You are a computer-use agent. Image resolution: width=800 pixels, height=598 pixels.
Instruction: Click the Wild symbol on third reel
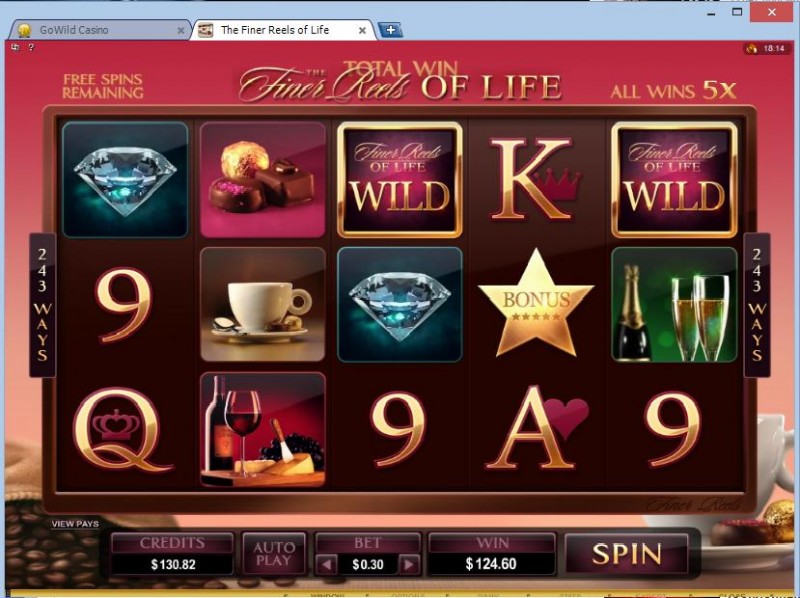pos(400,180)
